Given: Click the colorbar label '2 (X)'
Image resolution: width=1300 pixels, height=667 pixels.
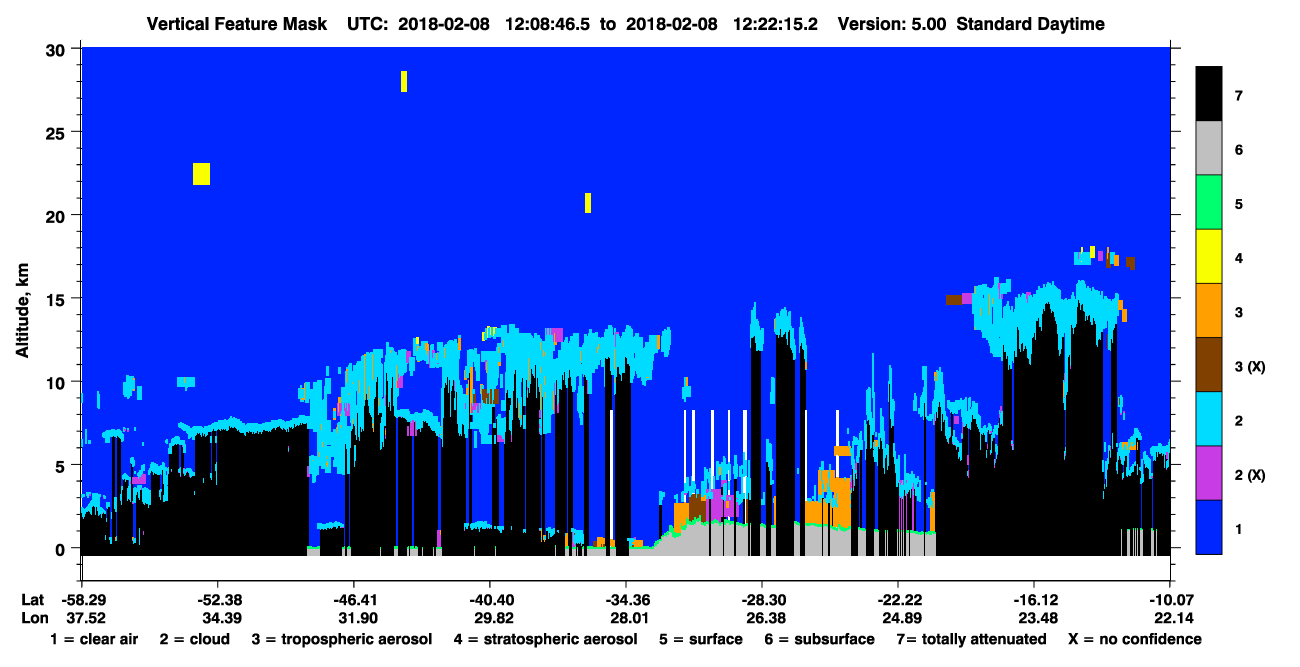Looking at the screenshot, I should click(x=1250, y=475).
